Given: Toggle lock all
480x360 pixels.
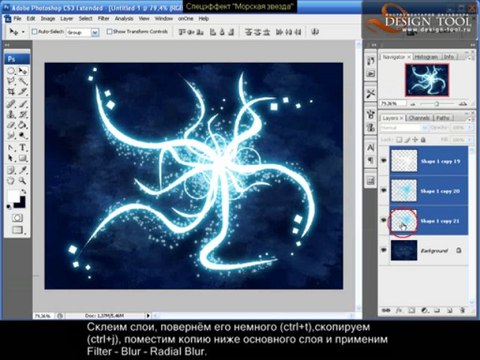Looking at the screenshot, I should pyautogui.click(x=423, y=140).
